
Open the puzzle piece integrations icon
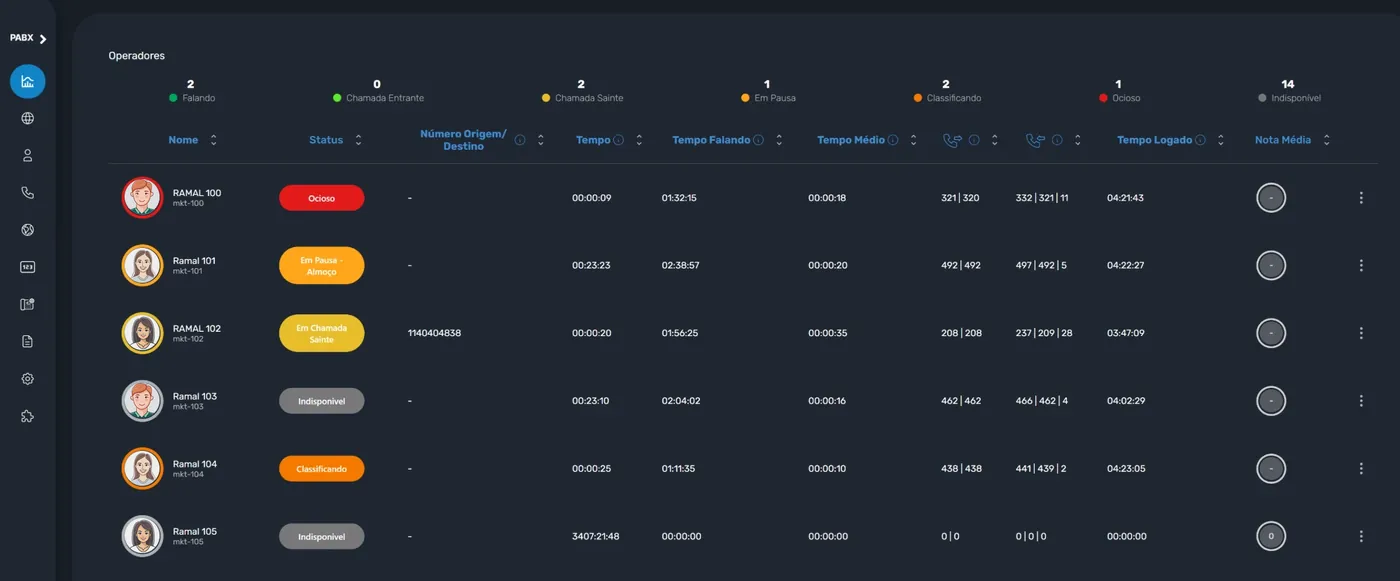click(x=28, y=416)
